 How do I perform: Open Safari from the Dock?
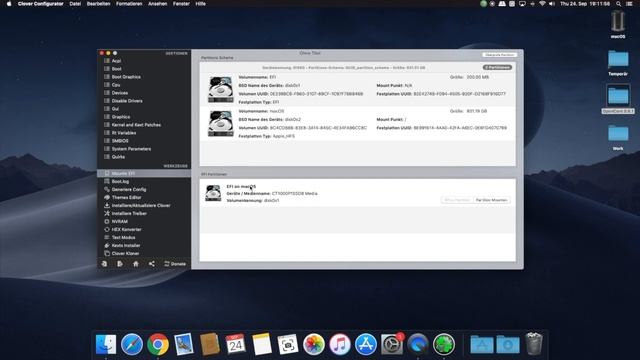[x=131, y=344]
